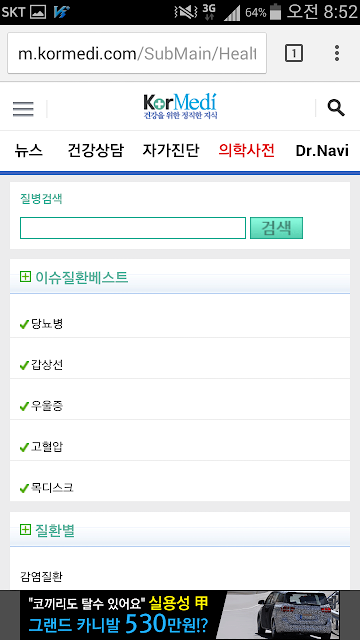Tap the 그랜드 카니발 ad banner
Viewport: 360px width, 640px height.
coord(180,615)
